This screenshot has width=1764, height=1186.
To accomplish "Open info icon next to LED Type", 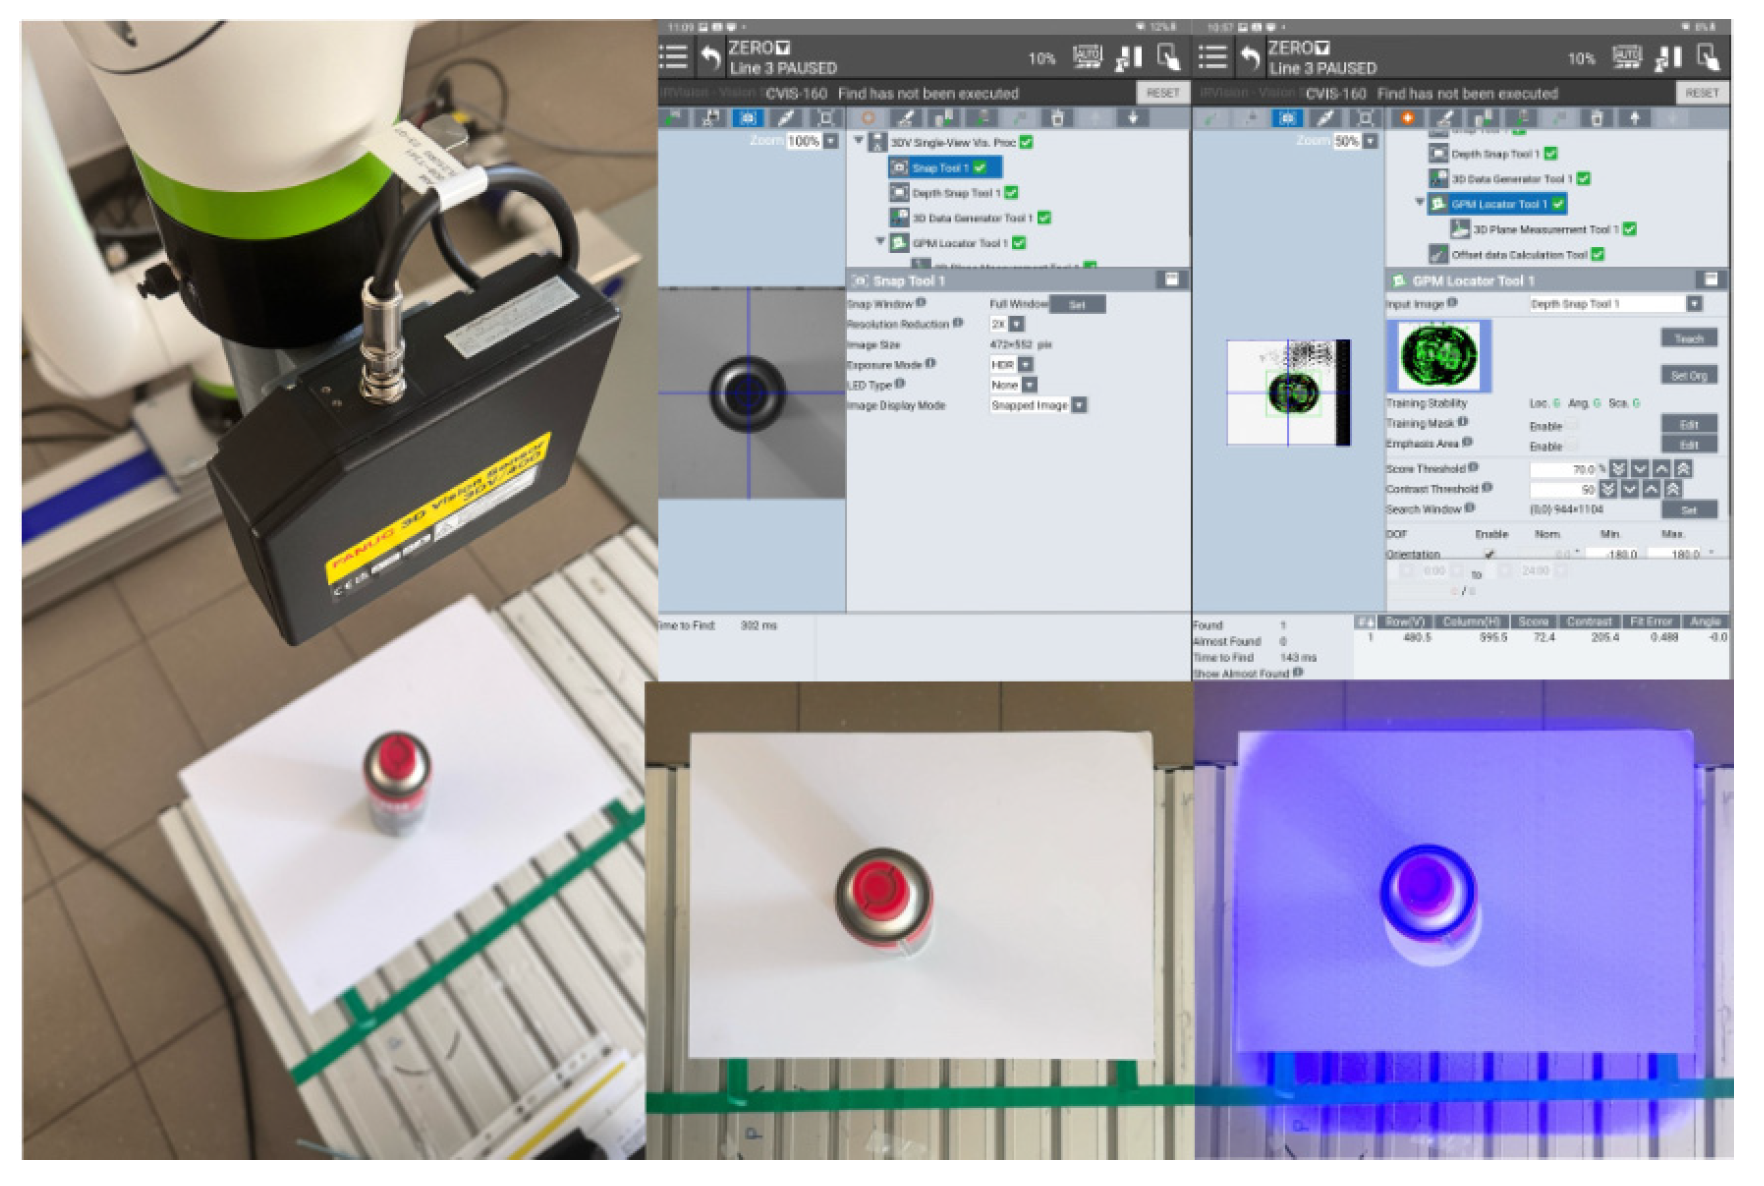I will 900,384.
